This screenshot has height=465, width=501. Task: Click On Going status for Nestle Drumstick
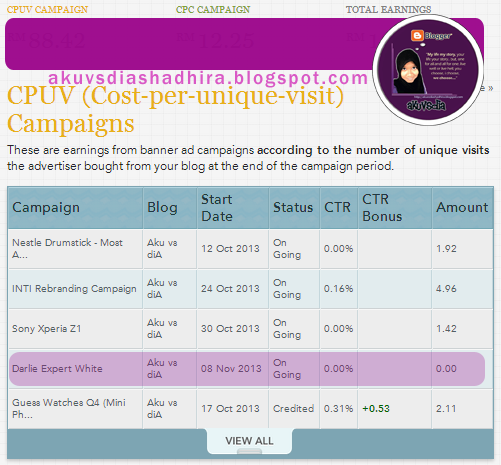(287, 248)
